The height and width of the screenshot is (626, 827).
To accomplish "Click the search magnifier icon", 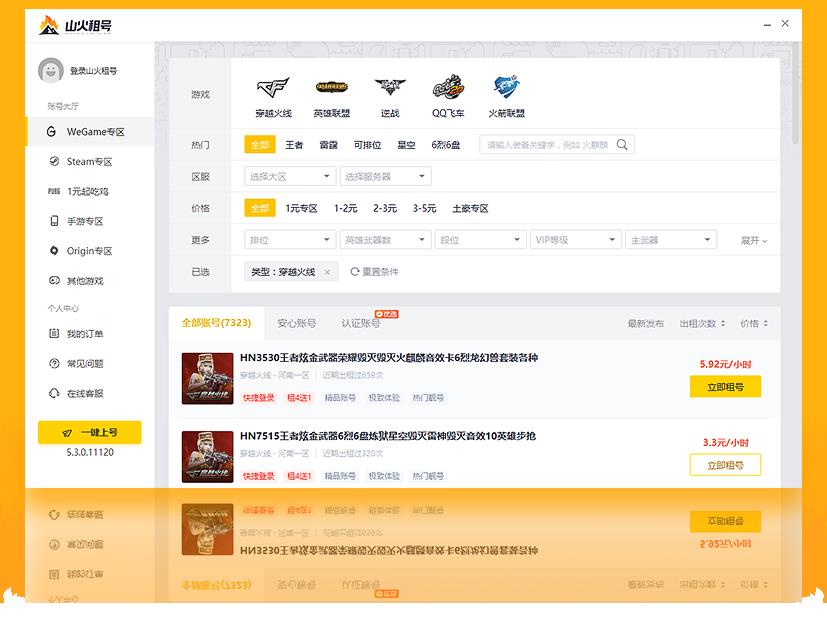I will pyautogui.click(x=622, y=145).
